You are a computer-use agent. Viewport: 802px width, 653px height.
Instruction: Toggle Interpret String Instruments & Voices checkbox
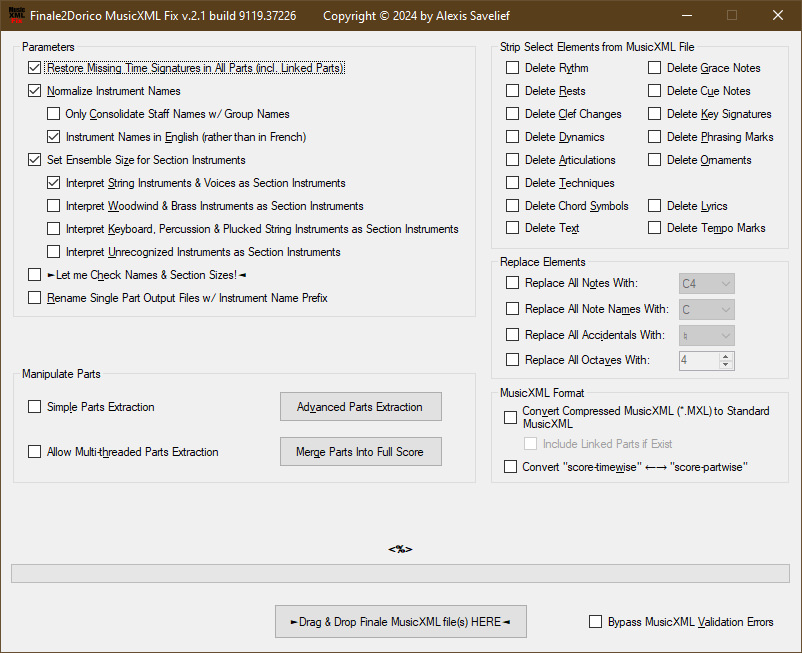coord(53,183)
